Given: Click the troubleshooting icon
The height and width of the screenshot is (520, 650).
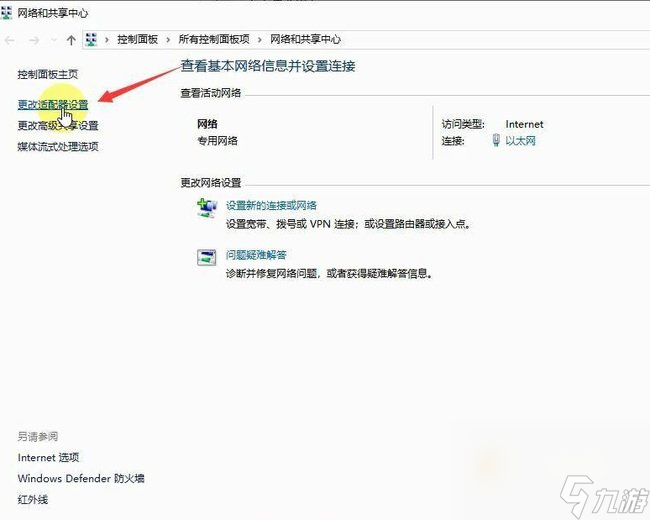Looking at the screenshot, I should click(206, 258).
